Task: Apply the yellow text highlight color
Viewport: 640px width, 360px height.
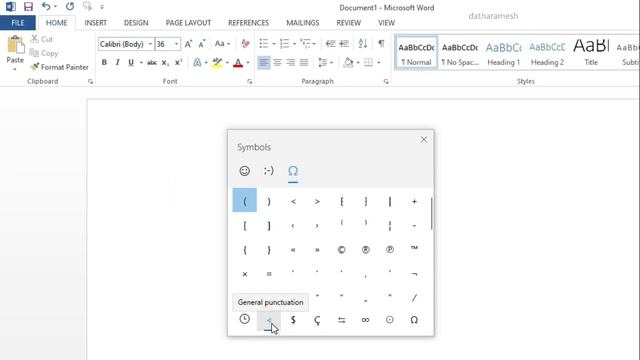Action: pyautogui.click(x=217, y=63)
